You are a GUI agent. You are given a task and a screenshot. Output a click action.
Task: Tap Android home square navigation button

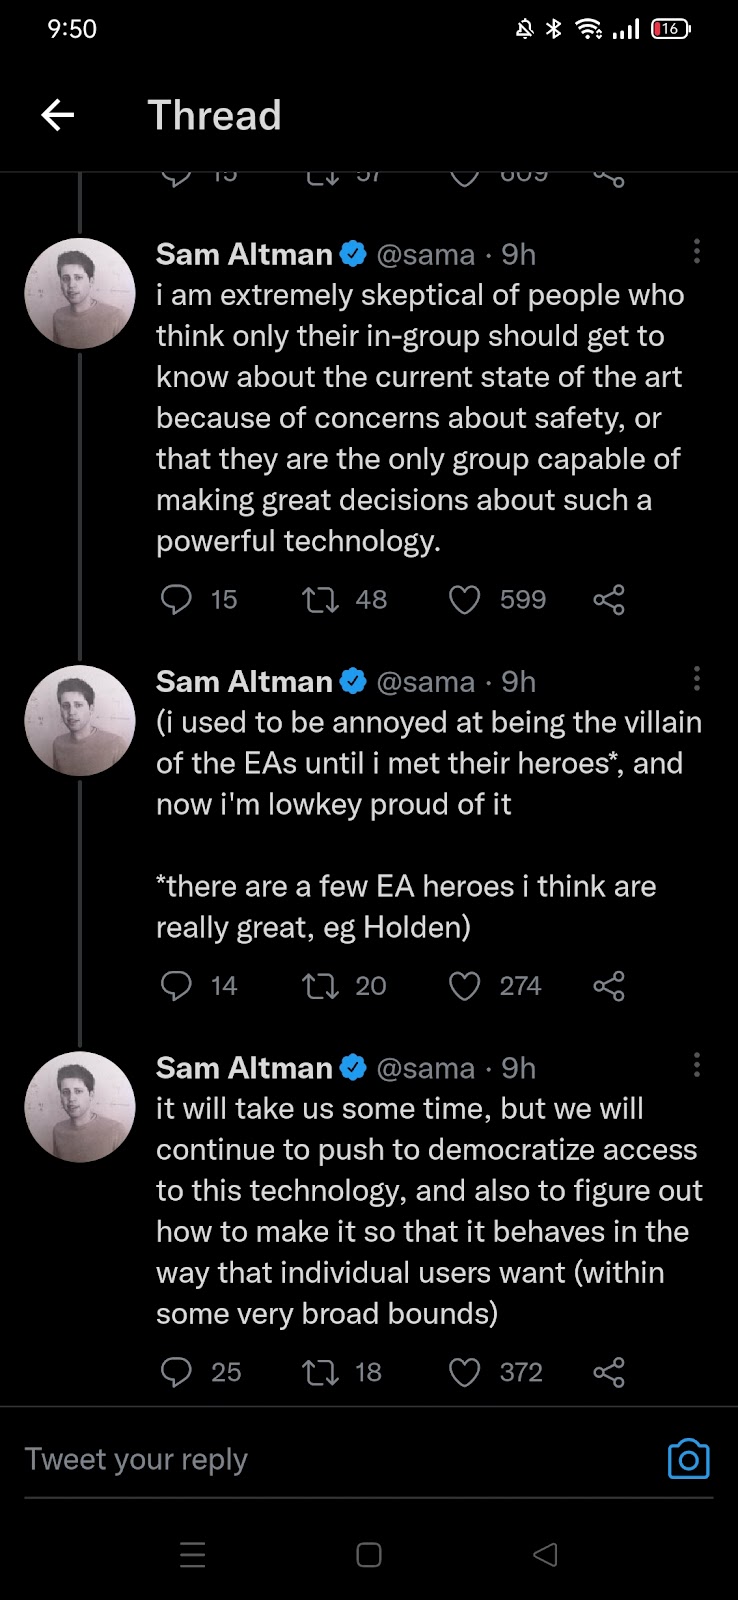tap(369, 1555)
